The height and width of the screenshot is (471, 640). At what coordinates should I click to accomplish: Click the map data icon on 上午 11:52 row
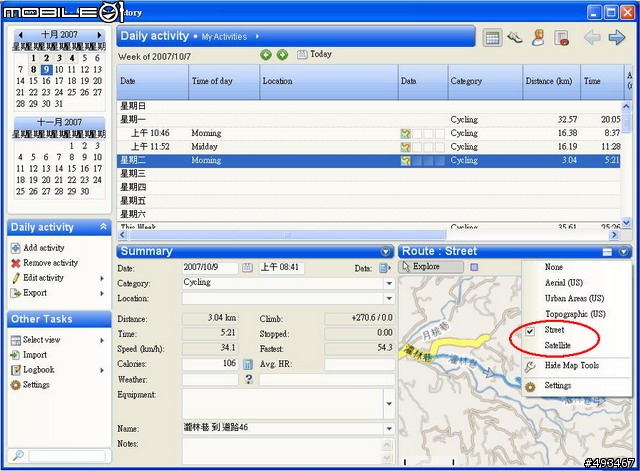405,147
